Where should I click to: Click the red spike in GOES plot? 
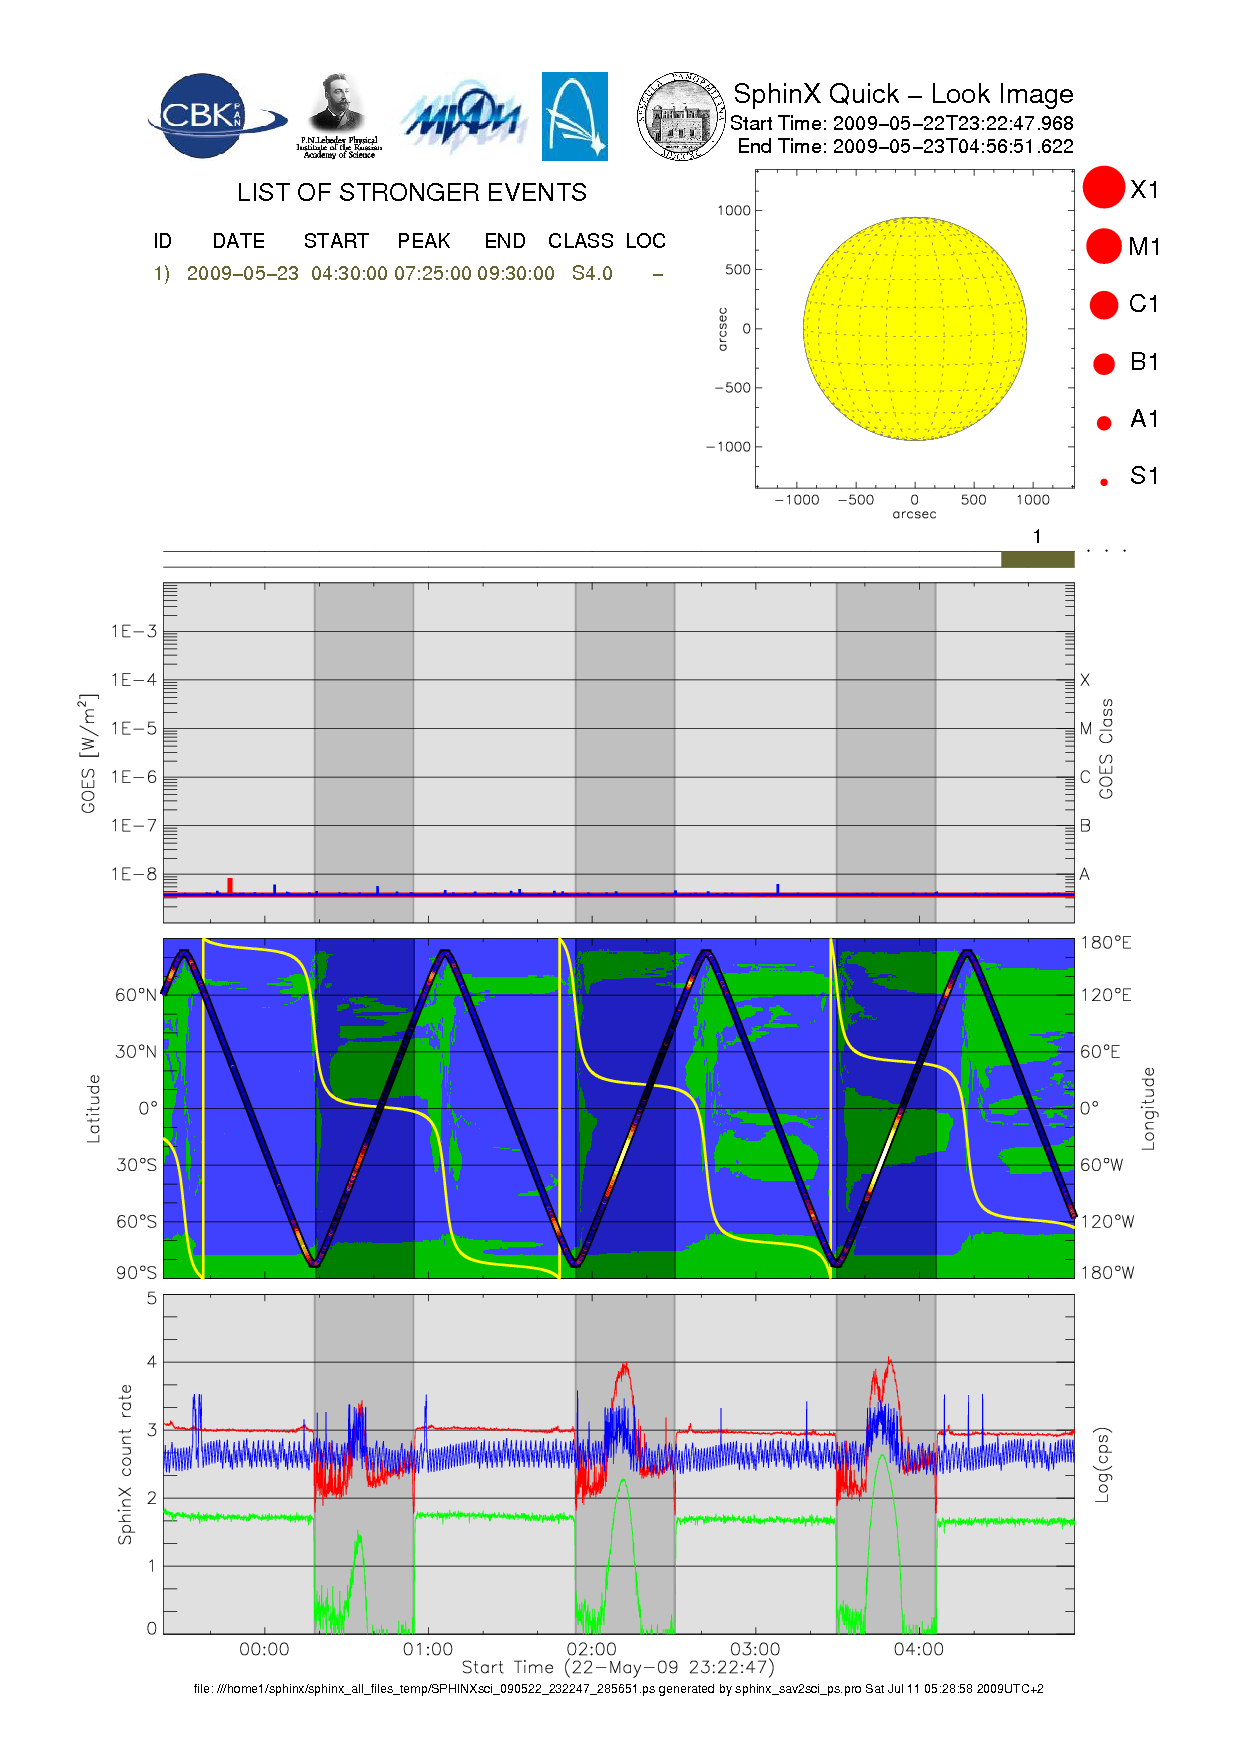(x=230, y=885)
